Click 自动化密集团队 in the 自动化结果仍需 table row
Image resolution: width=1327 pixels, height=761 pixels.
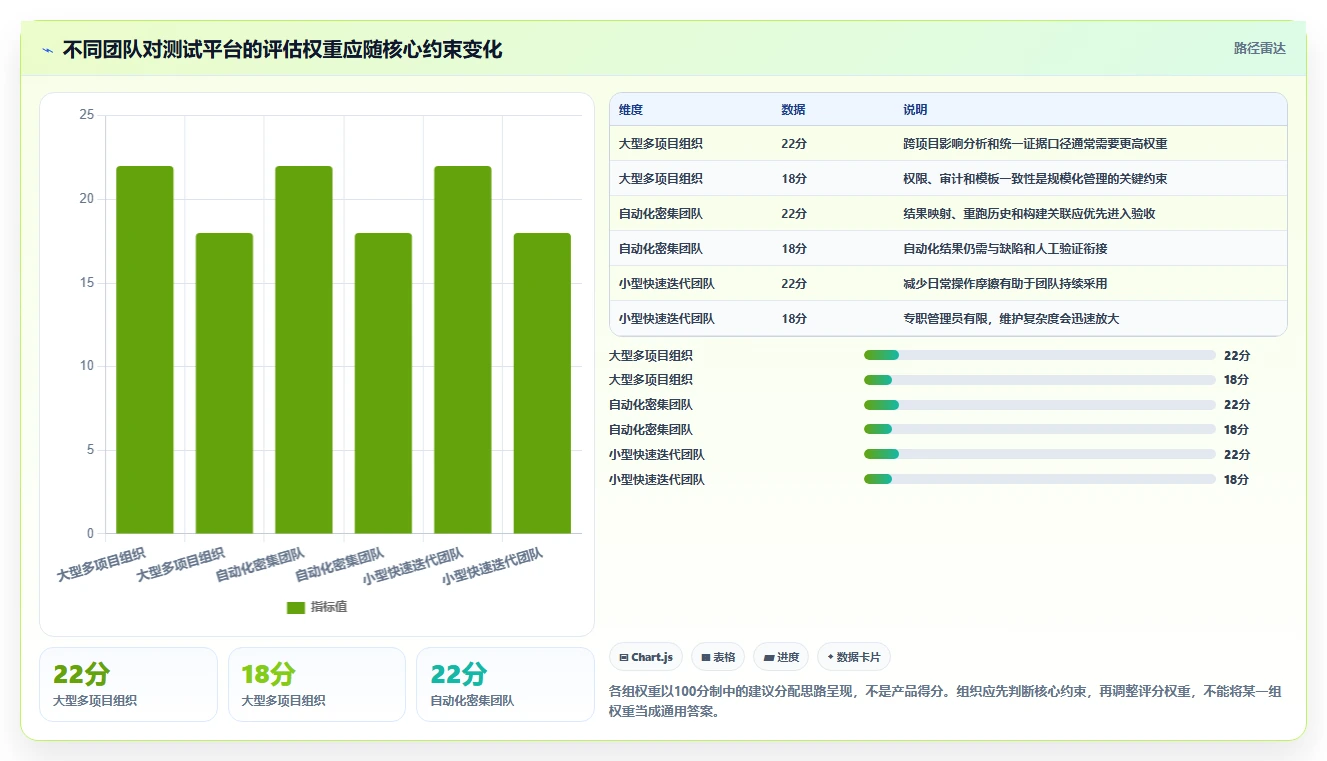(x=661, y=249)
